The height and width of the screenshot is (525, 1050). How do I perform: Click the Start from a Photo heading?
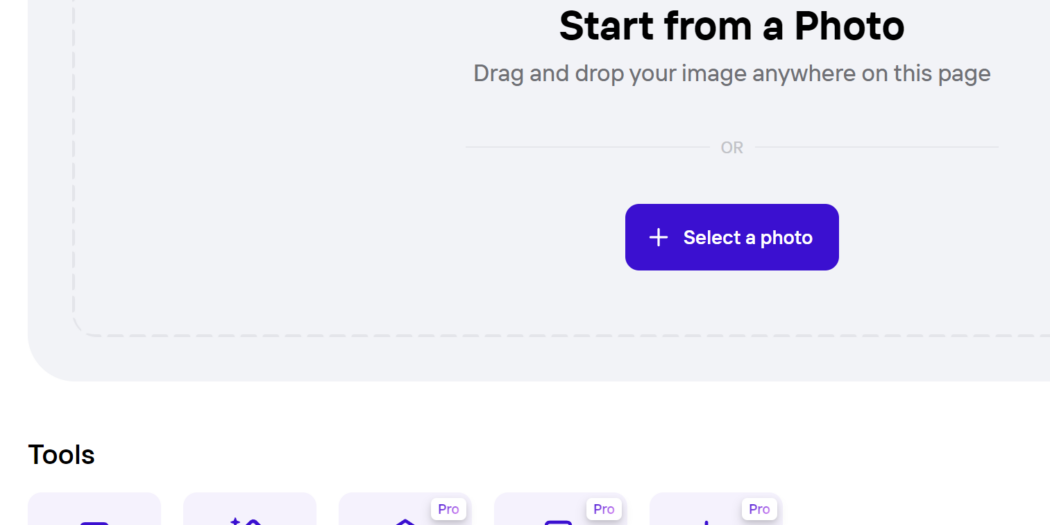click(x=731, y=26)
